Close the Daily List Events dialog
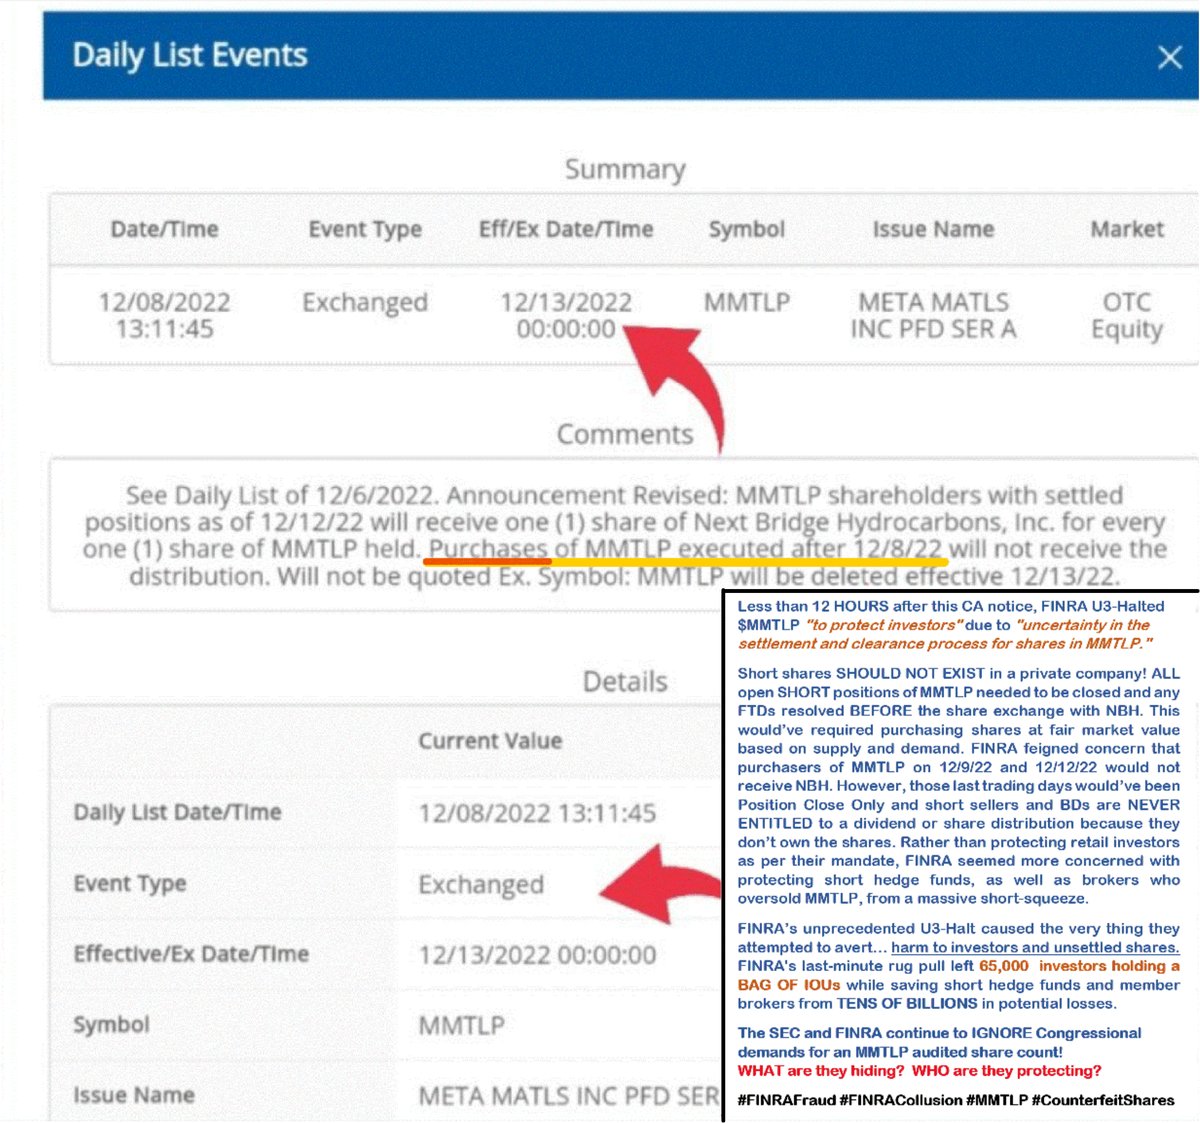1200x1123 pixels. 1169,57
